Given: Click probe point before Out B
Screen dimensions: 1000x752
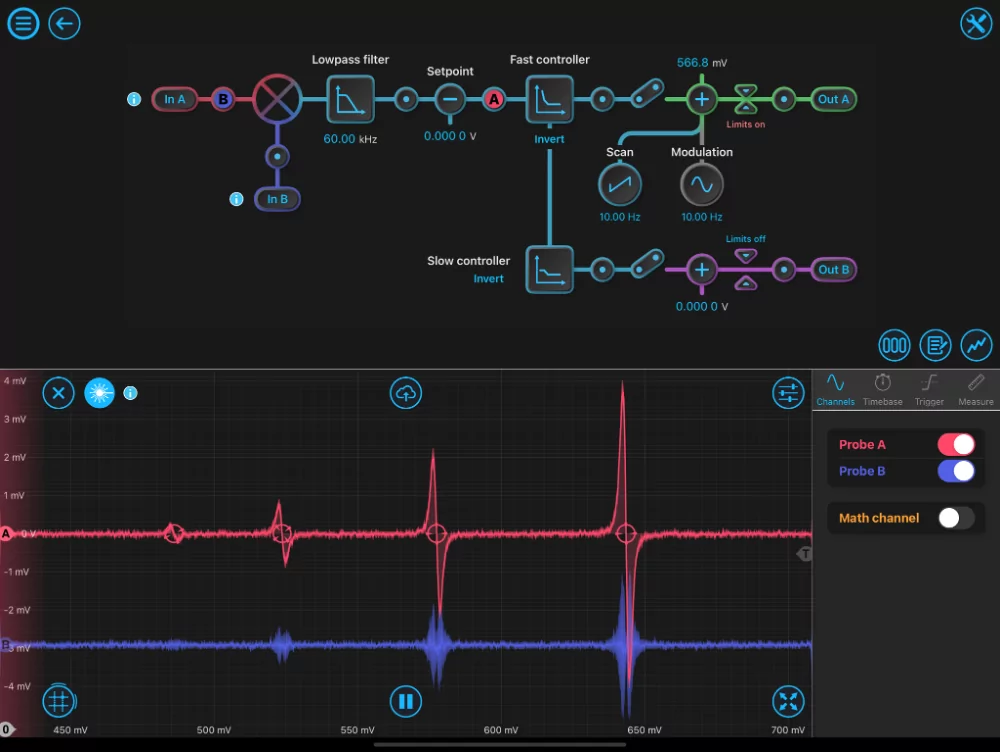Looking at the screenshot, I should [784, 269].
